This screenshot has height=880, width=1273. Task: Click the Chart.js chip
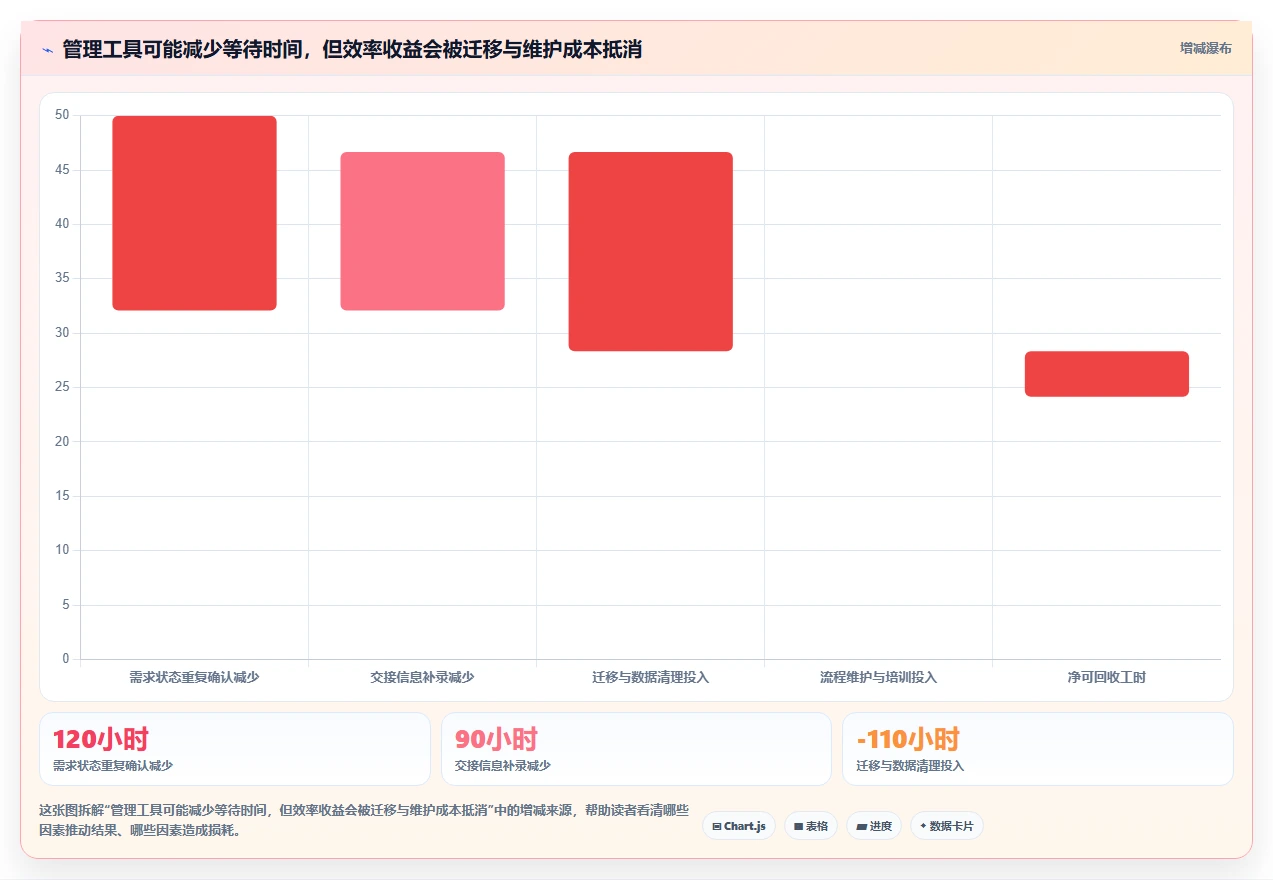tap(739, 826)
